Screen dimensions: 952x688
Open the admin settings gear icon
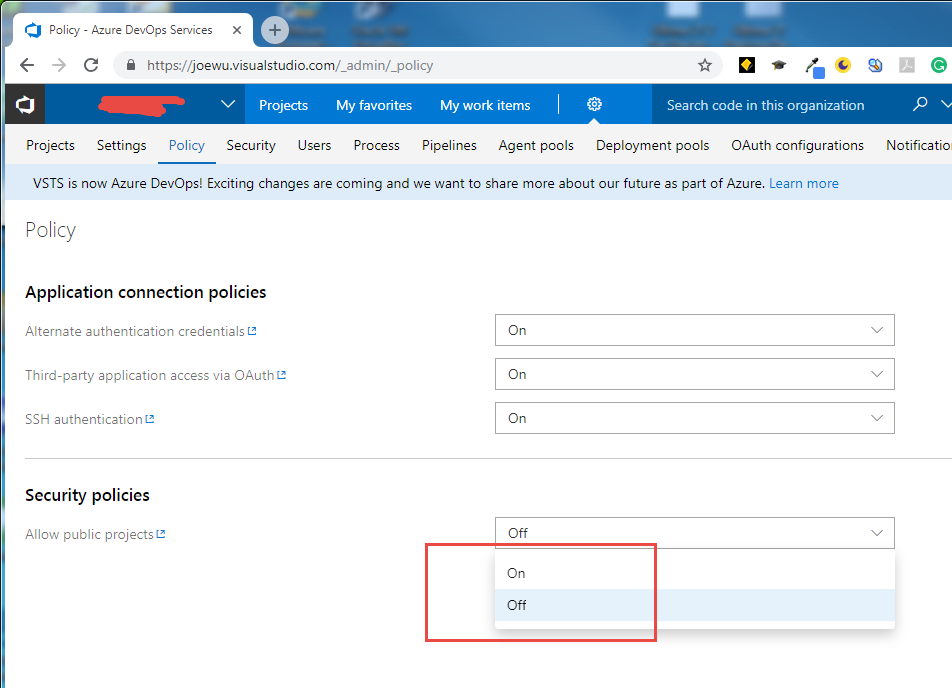(594, 104)
